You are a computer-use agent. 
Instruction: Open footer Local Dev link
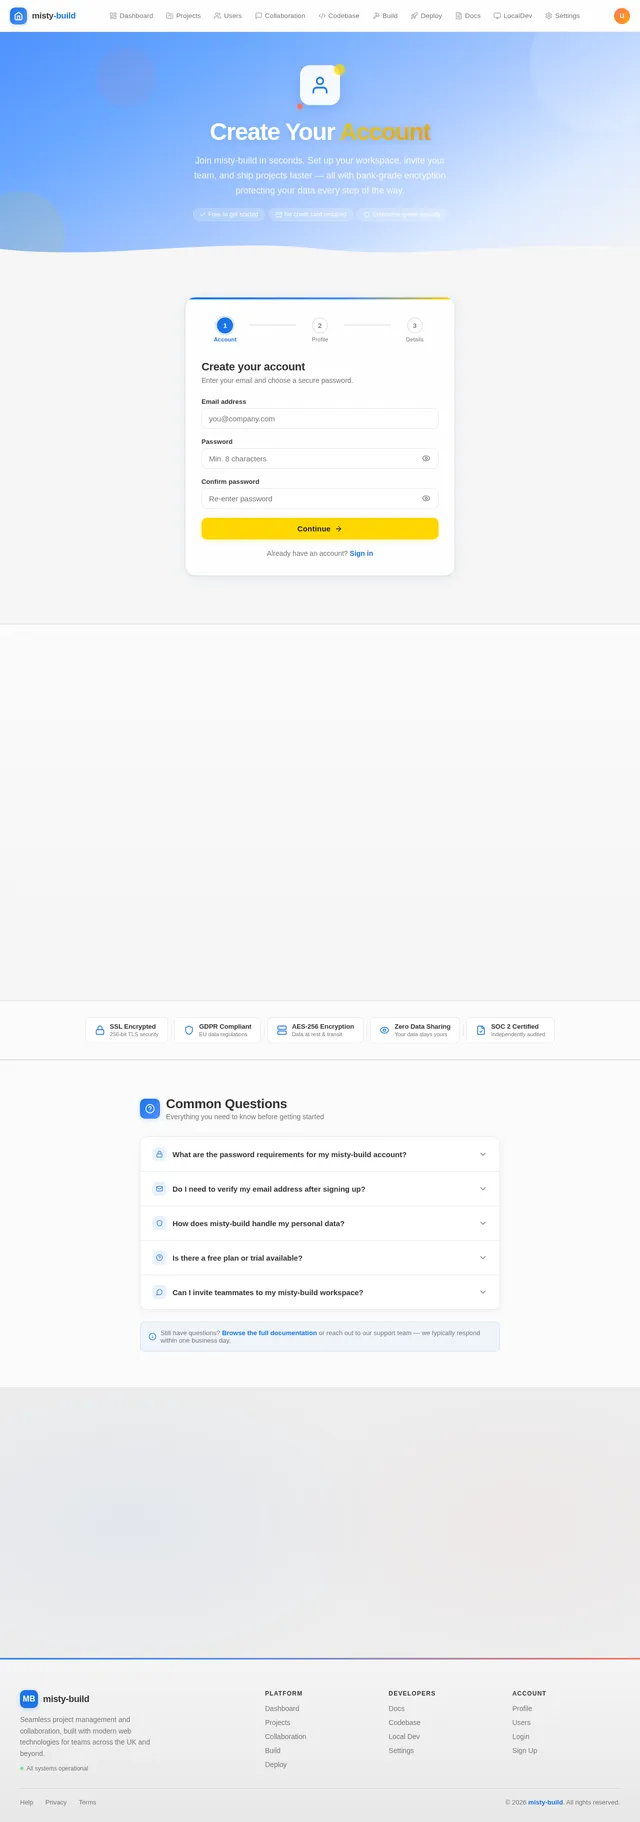tap(404, 1736)
